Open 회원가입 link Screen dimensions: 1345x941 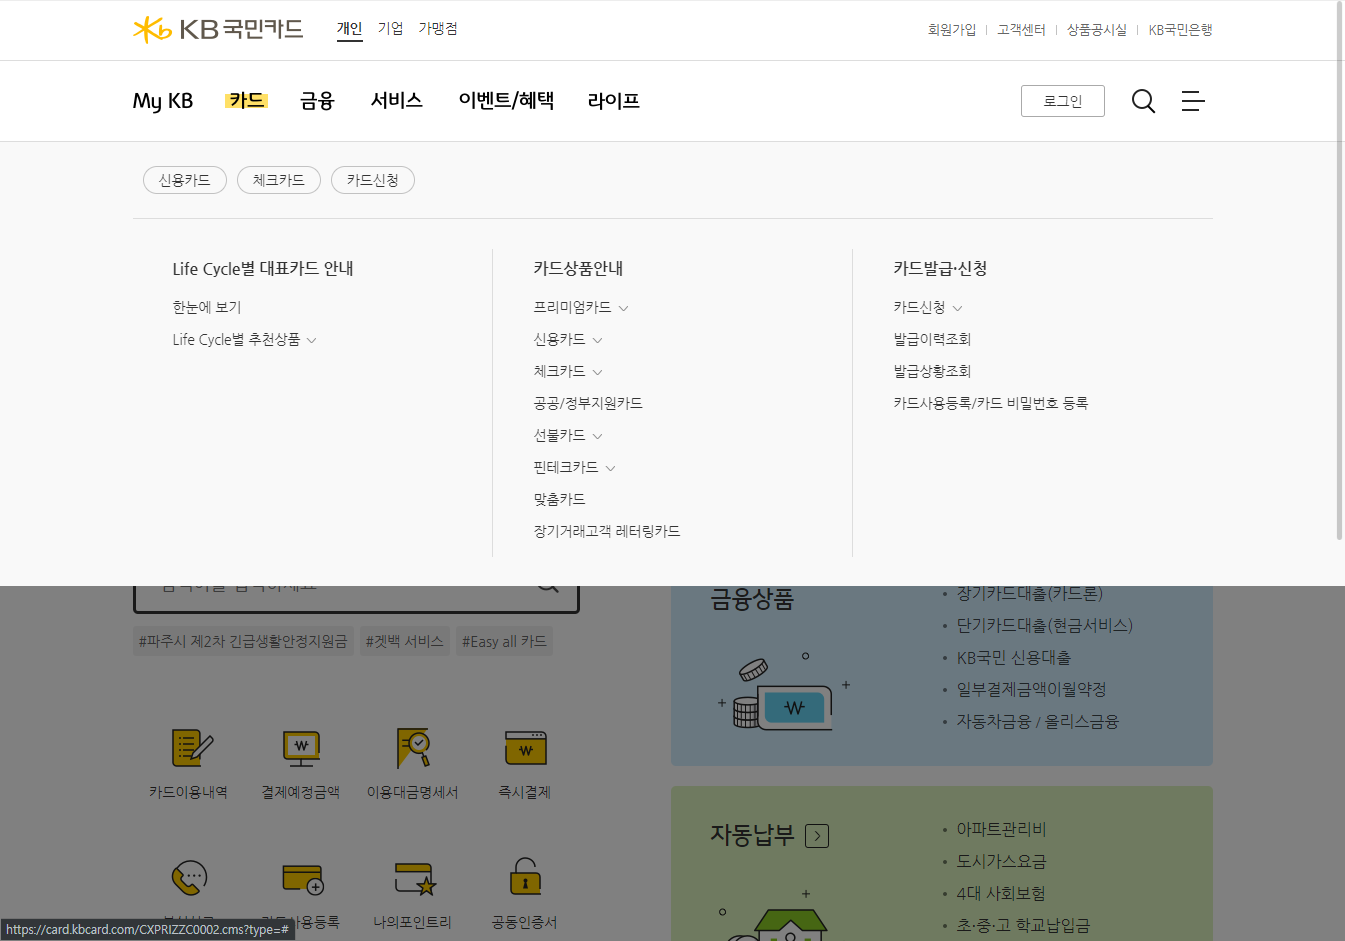(952, 30)
